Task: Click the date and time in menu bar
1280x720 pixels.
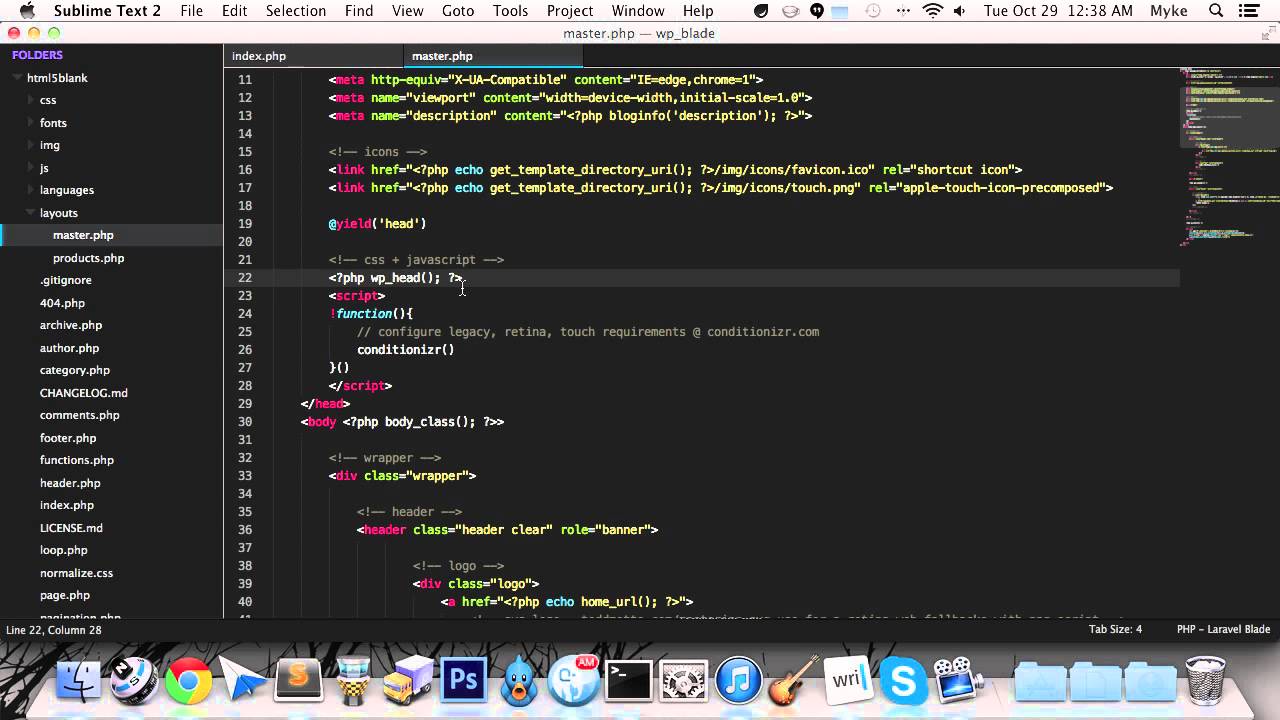Action: [x=1058, y=11]
